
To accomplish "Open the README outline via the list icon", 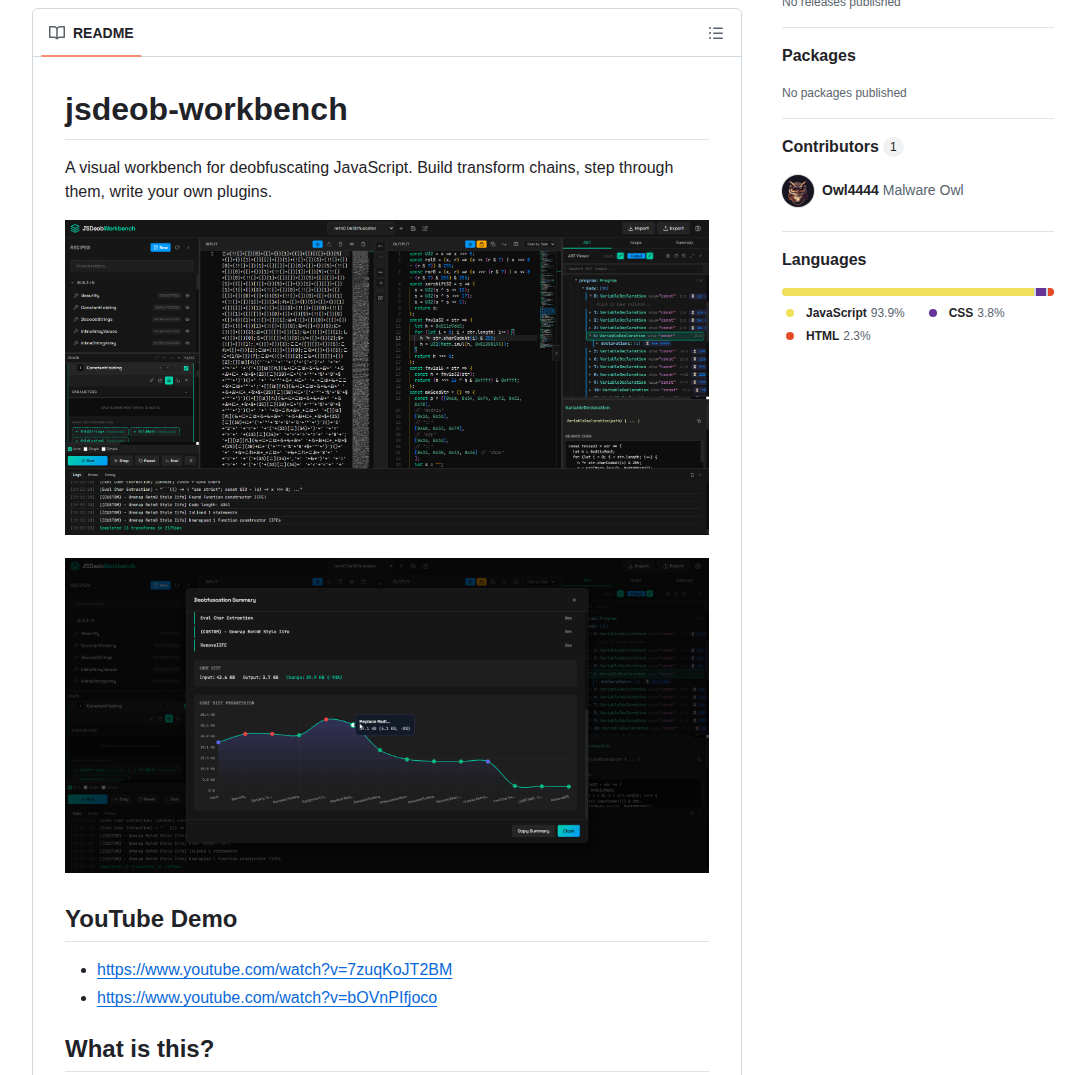I will (x=716, y=33).
